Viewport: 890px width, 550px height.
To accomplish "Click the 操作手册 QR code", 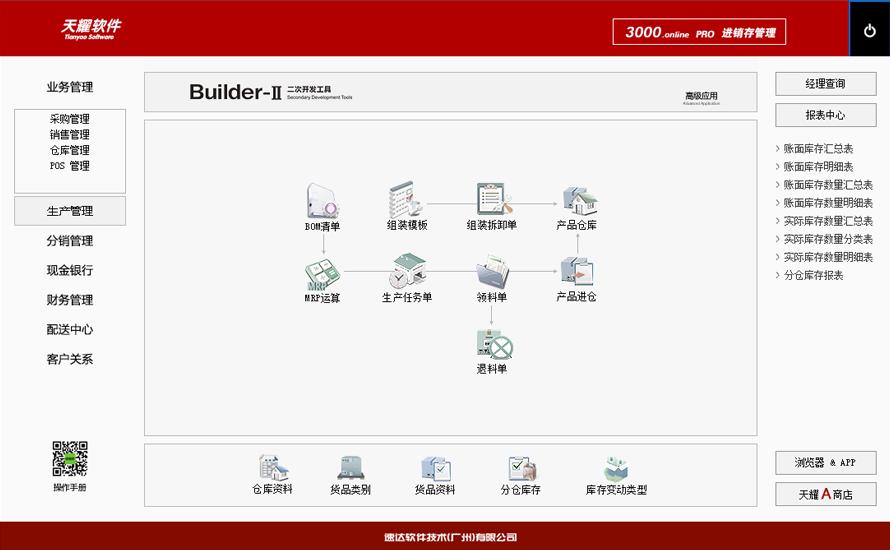I will [x=70, y=459].
